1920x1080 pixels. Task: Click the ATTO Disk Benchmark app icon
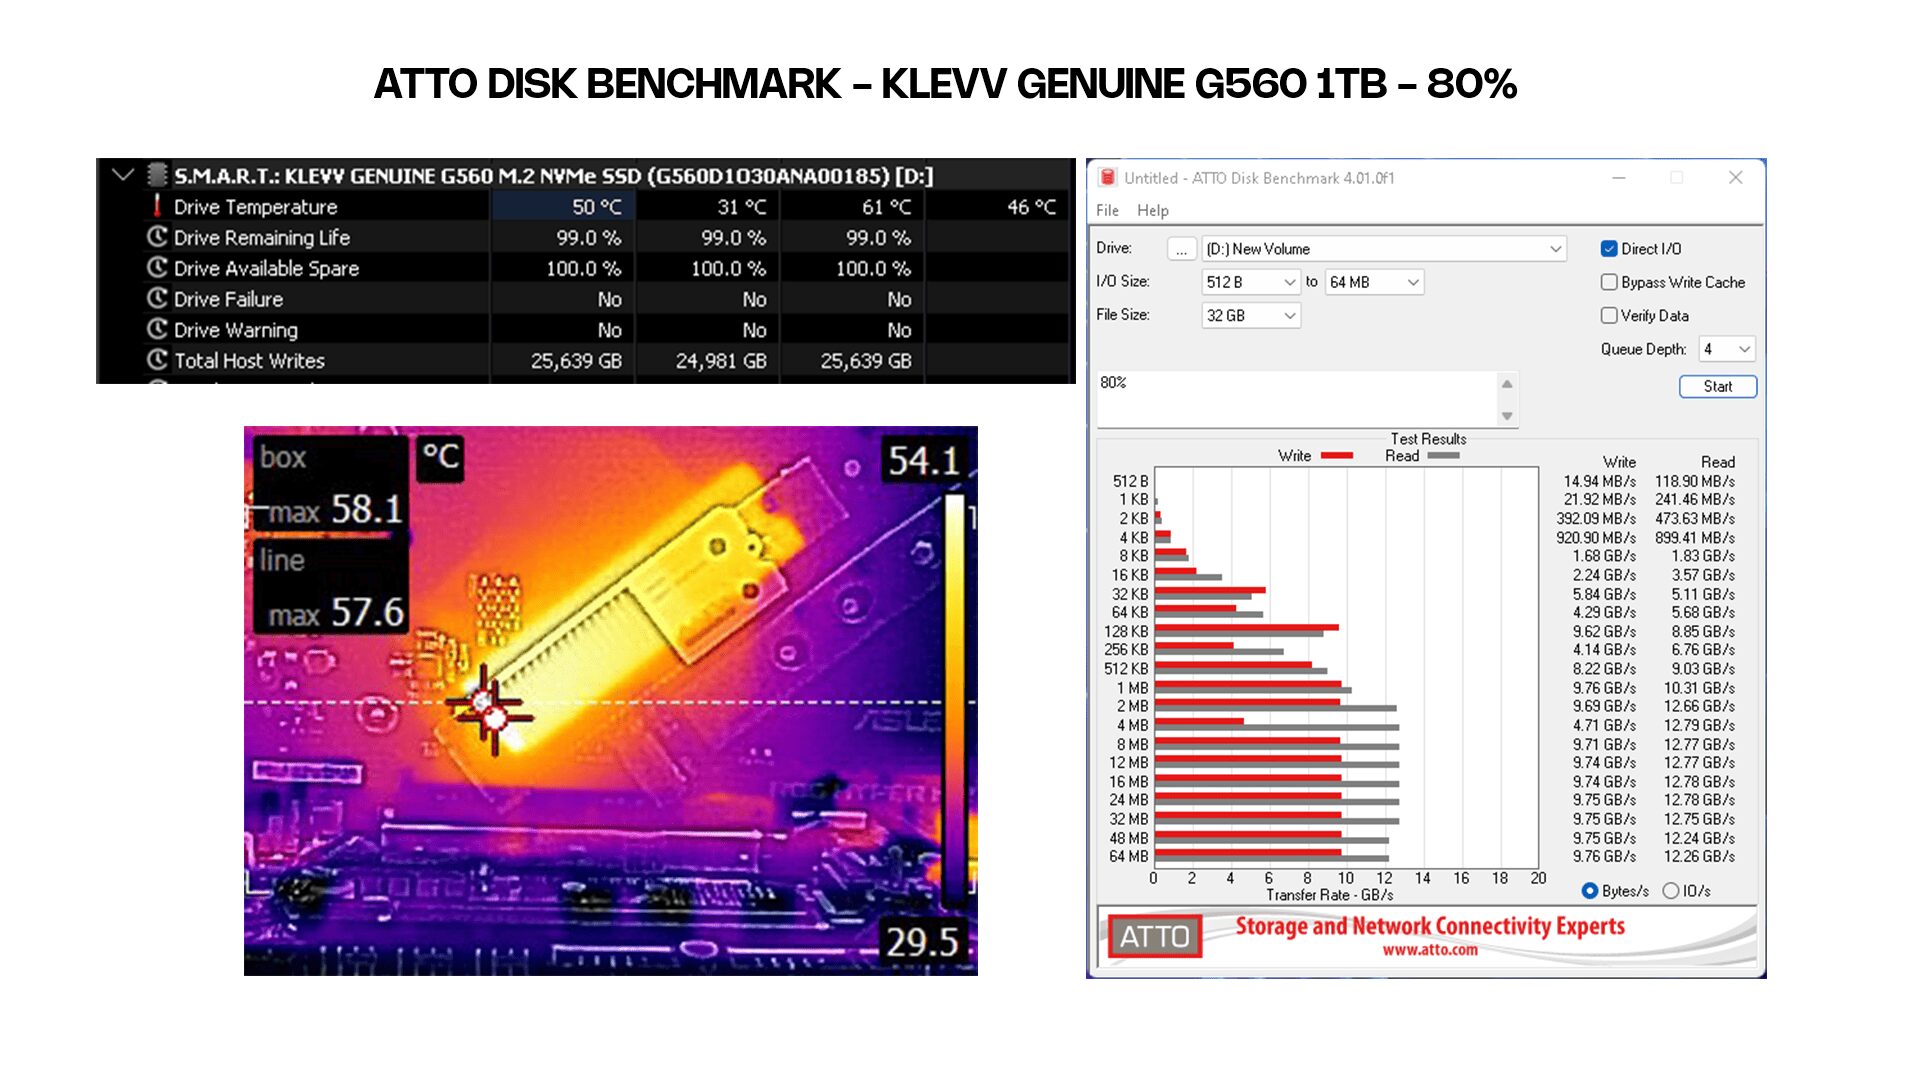1107,178
